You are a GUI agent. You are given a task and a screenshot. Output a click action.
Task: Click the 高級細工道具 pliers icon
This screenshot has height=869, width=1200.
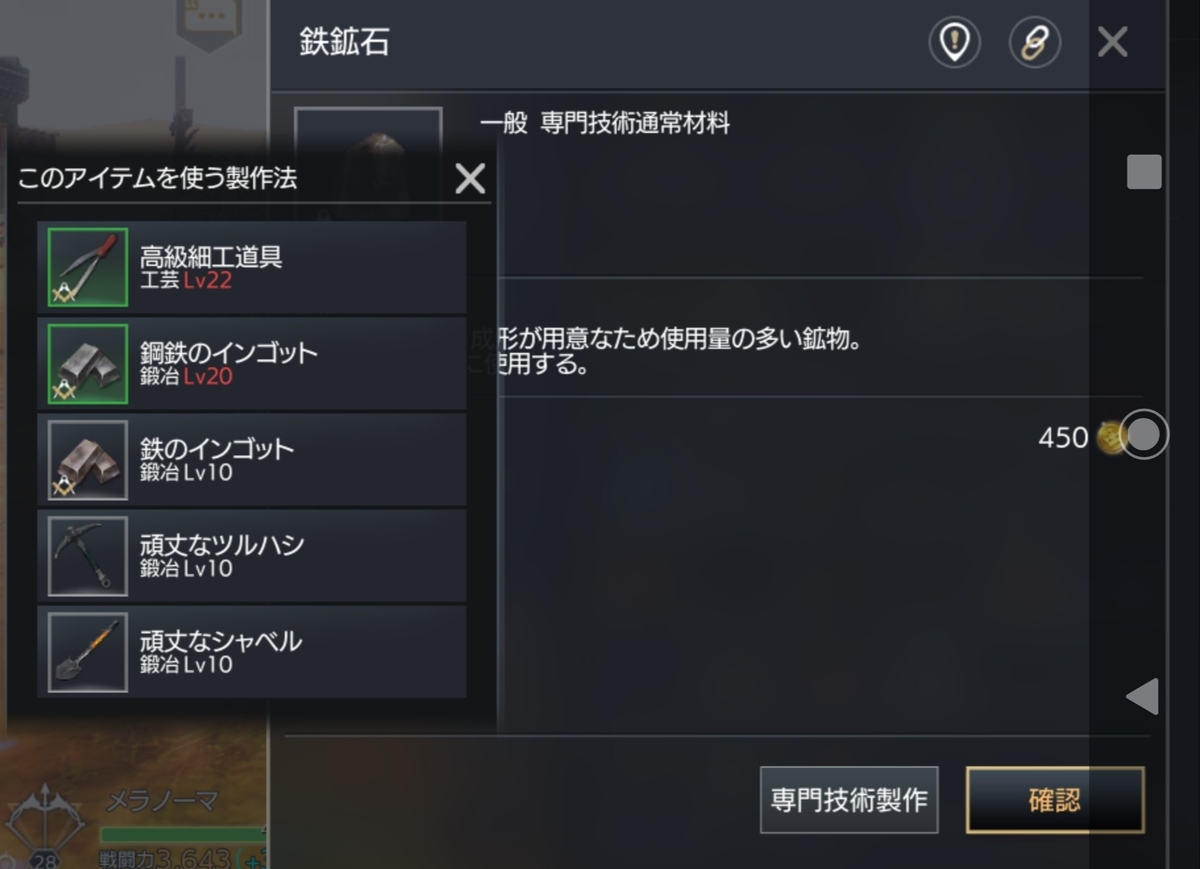point(88,267)
